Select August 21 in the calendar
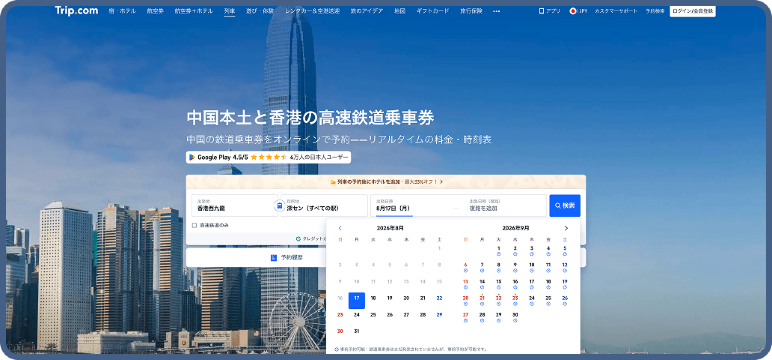The width and height of the screenshot is (772, 360). click(x=422, y=298)
